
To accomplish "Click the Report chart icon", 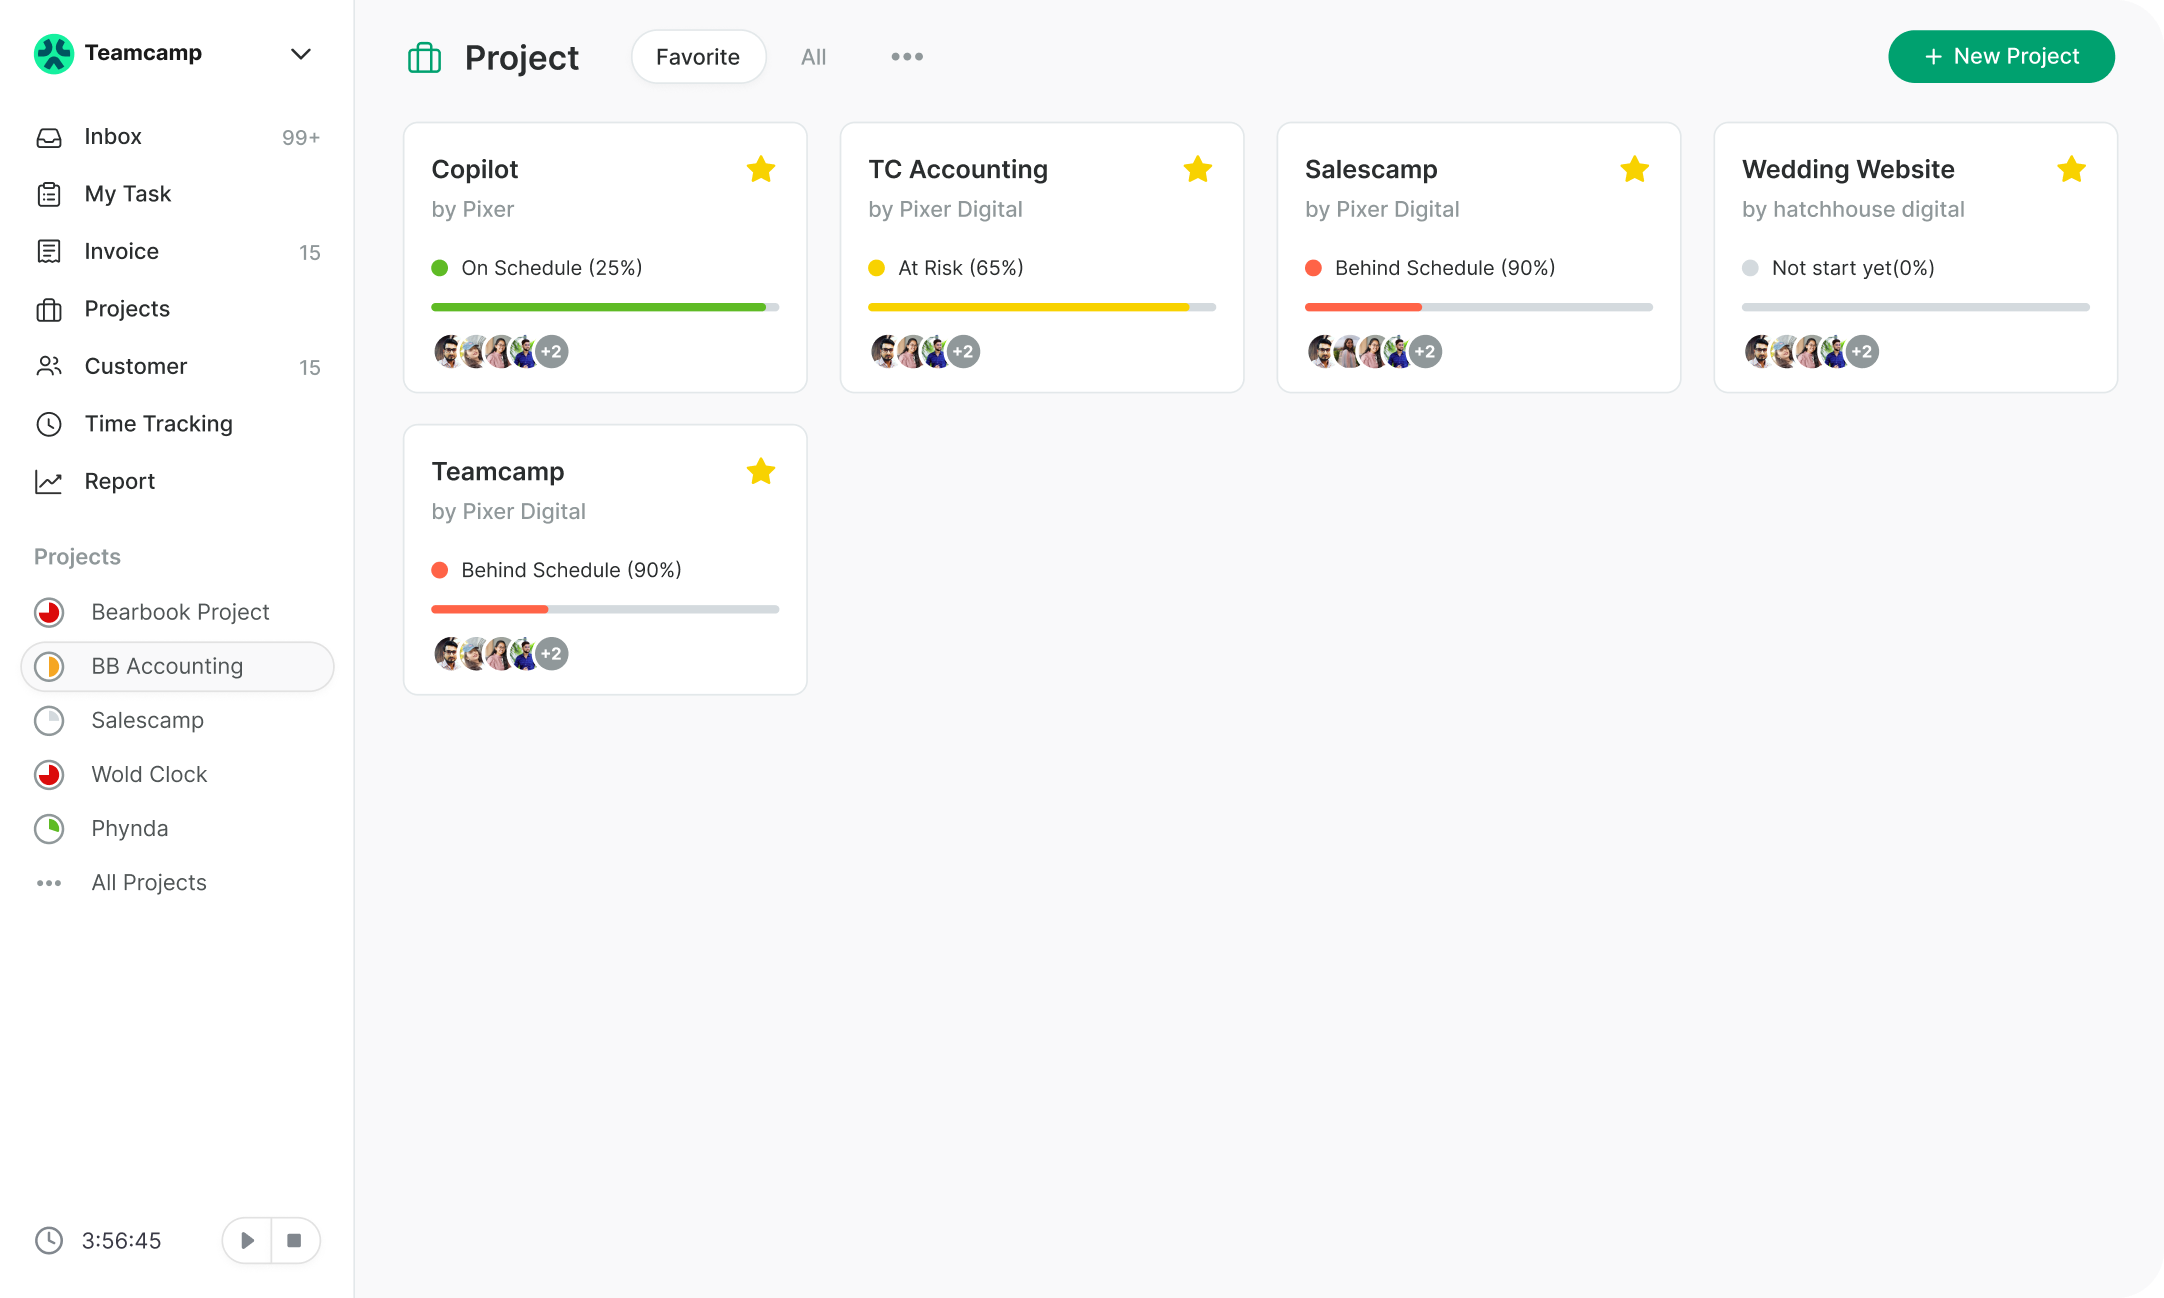I will pyautogui.click(x=49, y=482).
